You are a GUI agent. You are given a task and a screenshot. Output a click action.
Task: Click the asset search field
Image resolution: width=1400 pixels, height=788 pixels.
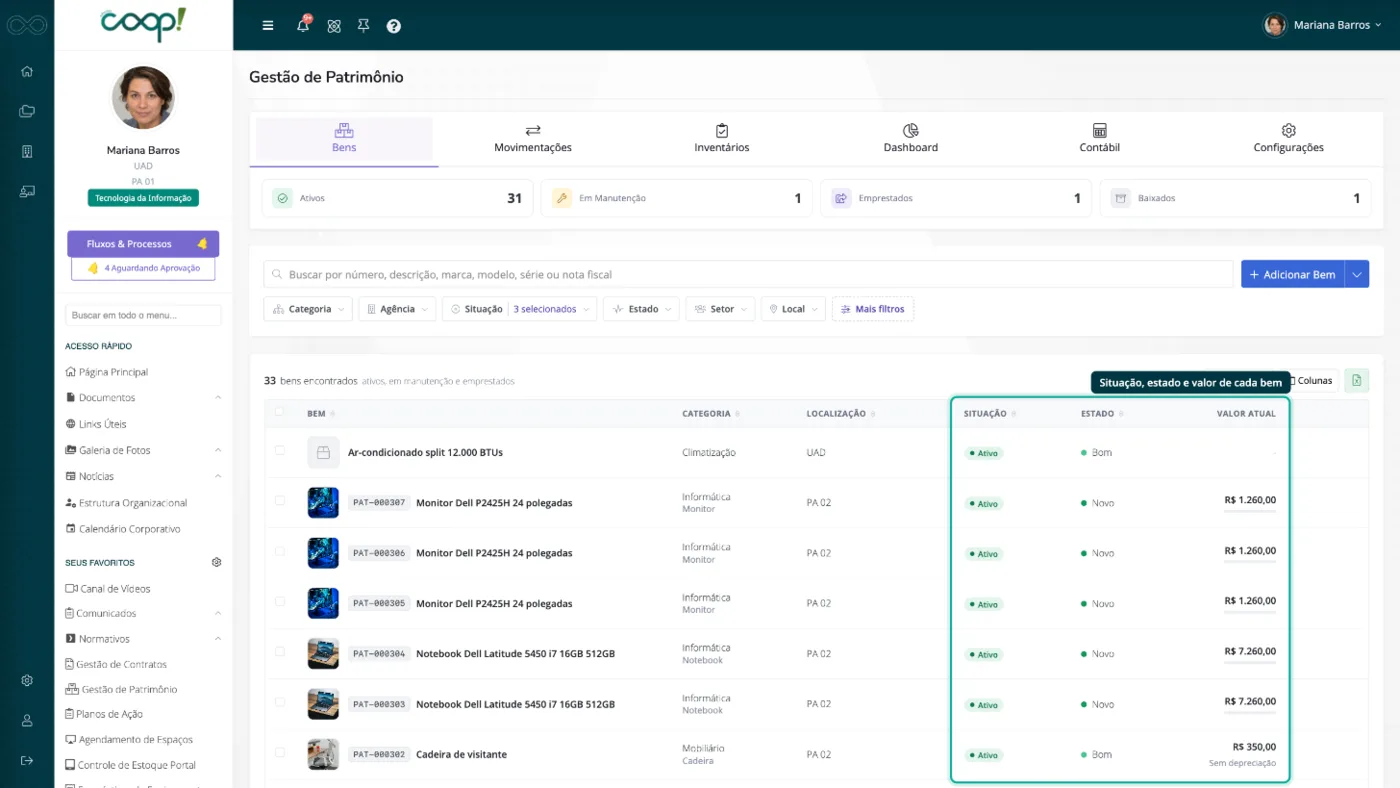coord(748,274)
